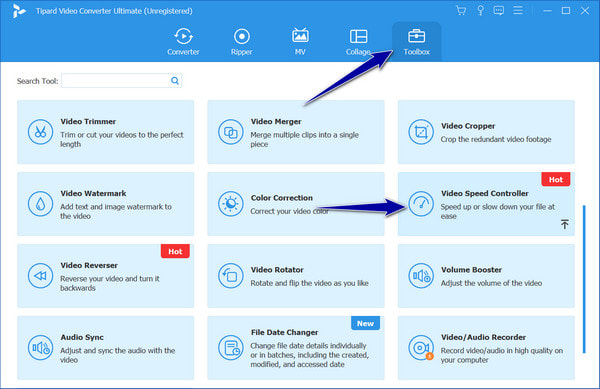Click text "Merge multiple clips into a single piece"

pos(305,139)
